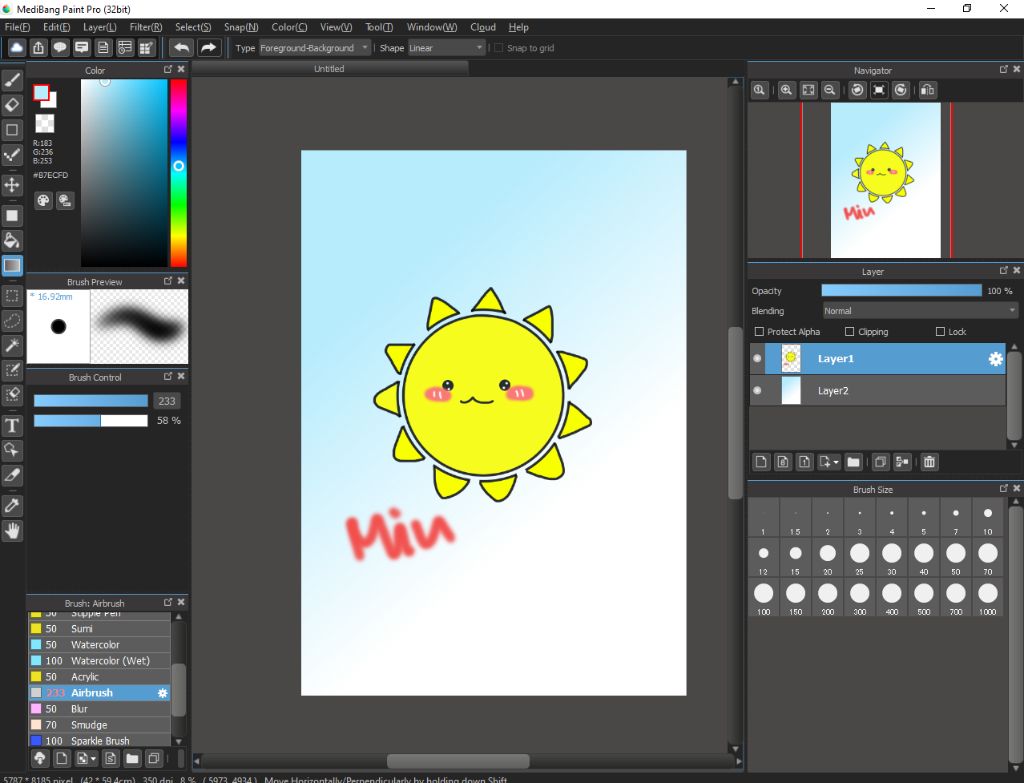Expand add-brush dropdown arrow in Brush panel
1024x783 pixels.
pos(93,759)
